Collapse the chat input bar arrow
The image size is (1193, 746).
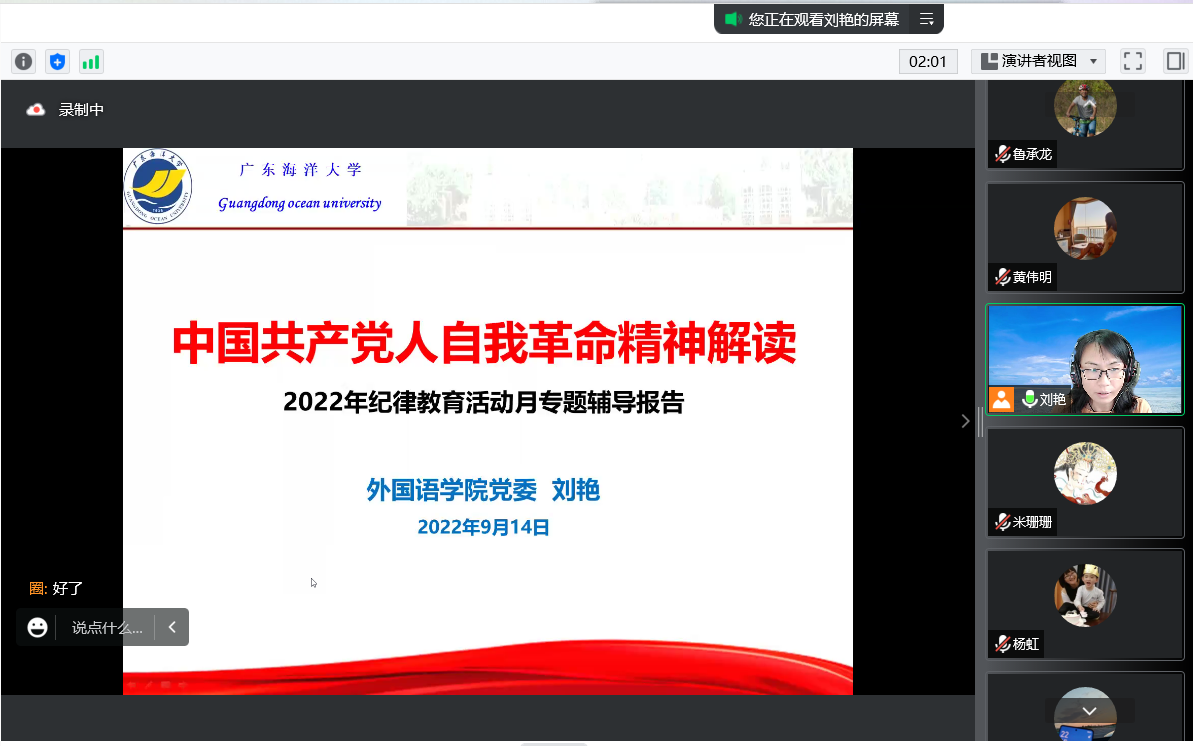(172, 627)
